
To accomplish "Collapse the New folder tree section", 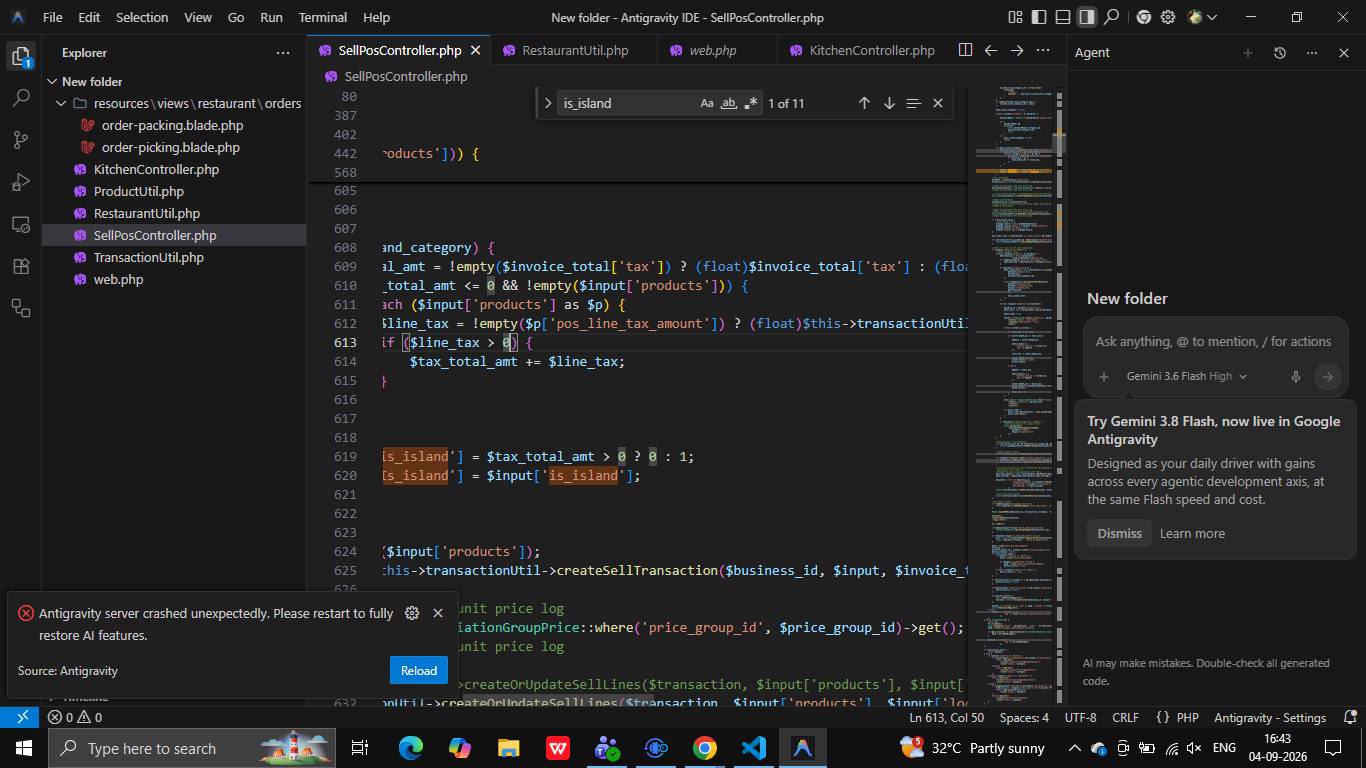I will tap(52, 82).
